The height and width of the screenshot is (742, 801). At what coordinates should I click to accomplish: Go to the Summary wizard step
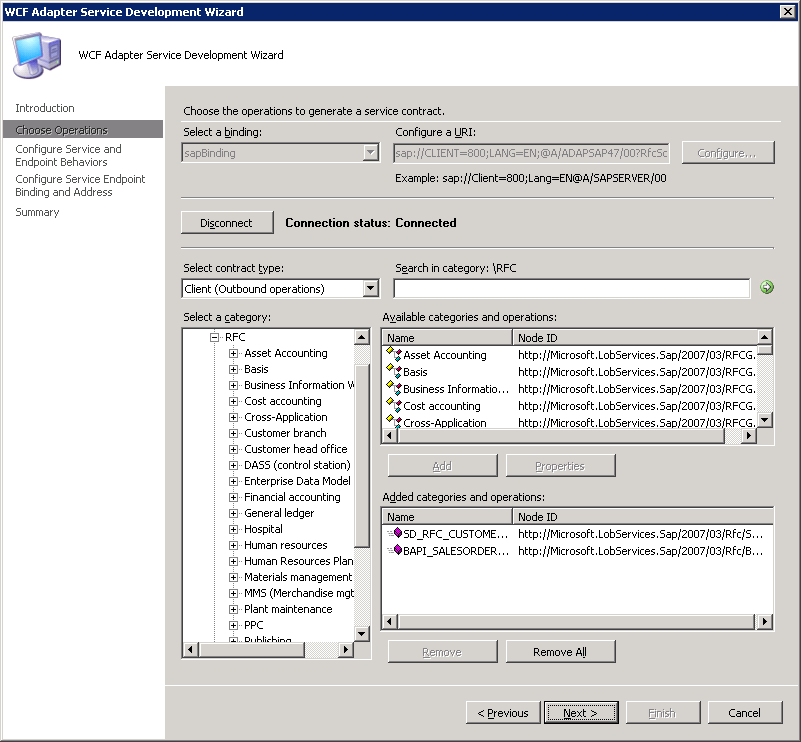(x=37, y=212)
